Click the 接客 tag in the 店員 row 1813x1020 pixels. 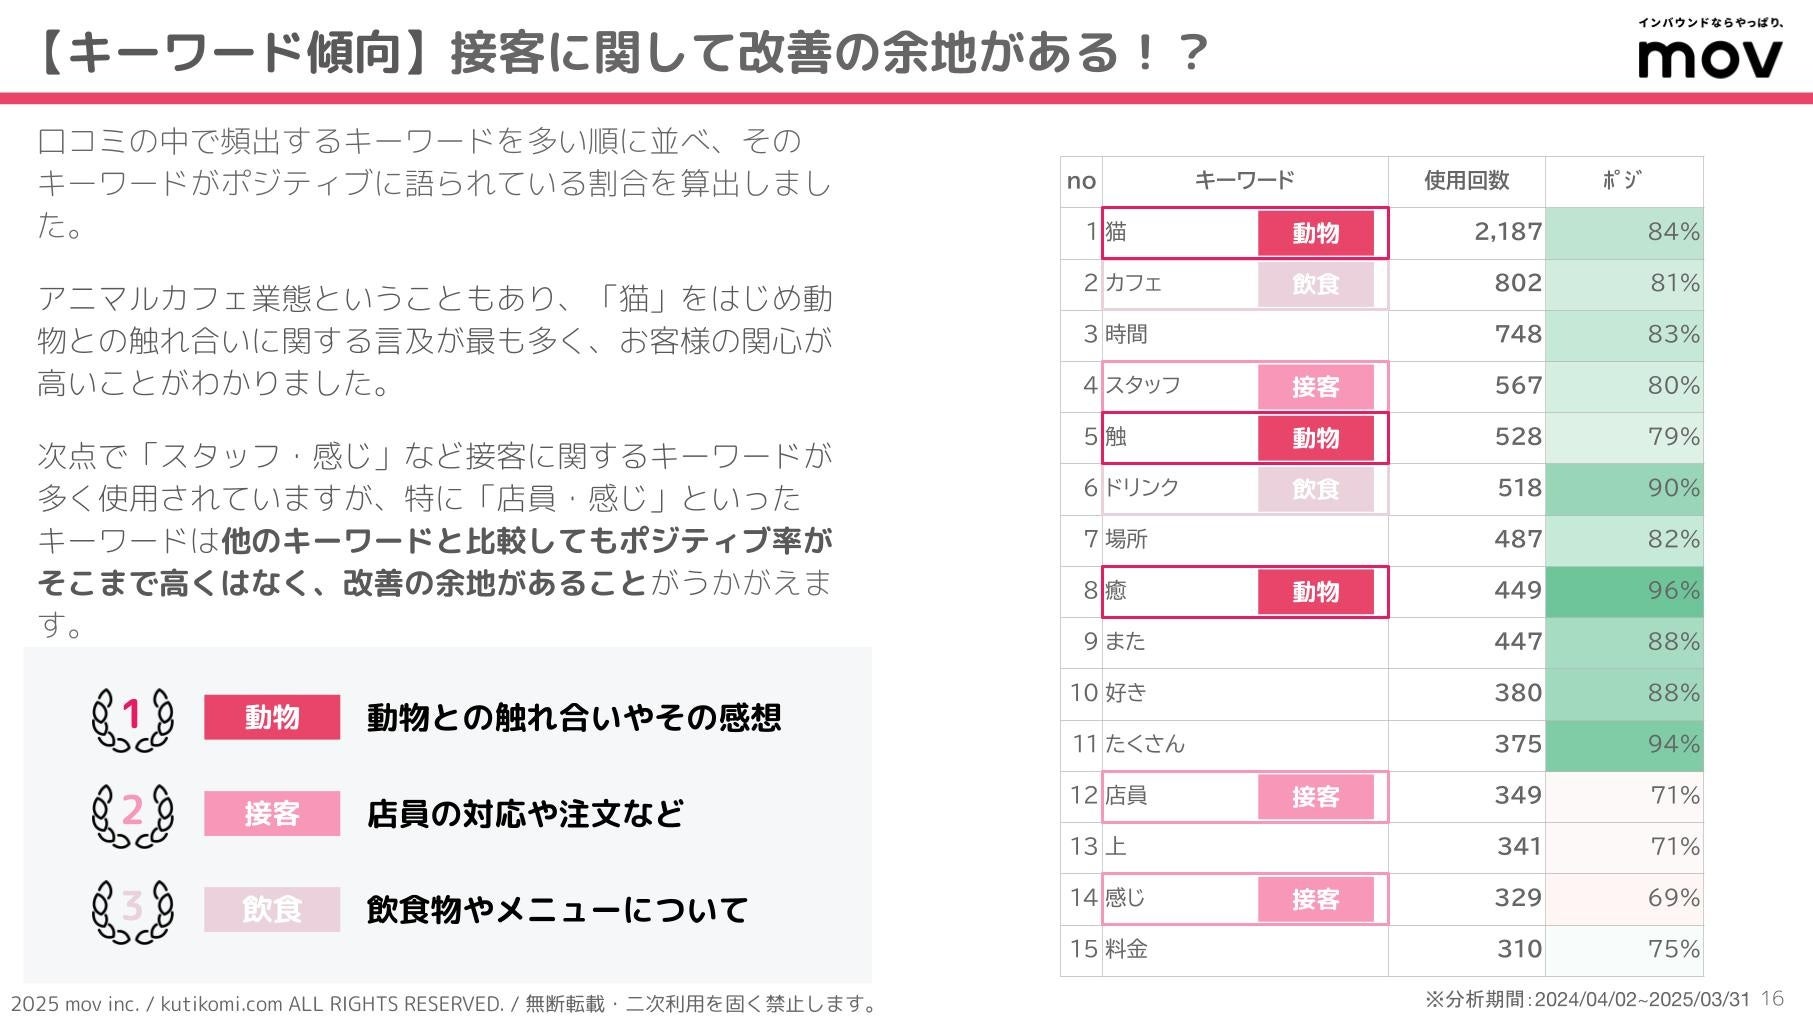(1315, 796)
